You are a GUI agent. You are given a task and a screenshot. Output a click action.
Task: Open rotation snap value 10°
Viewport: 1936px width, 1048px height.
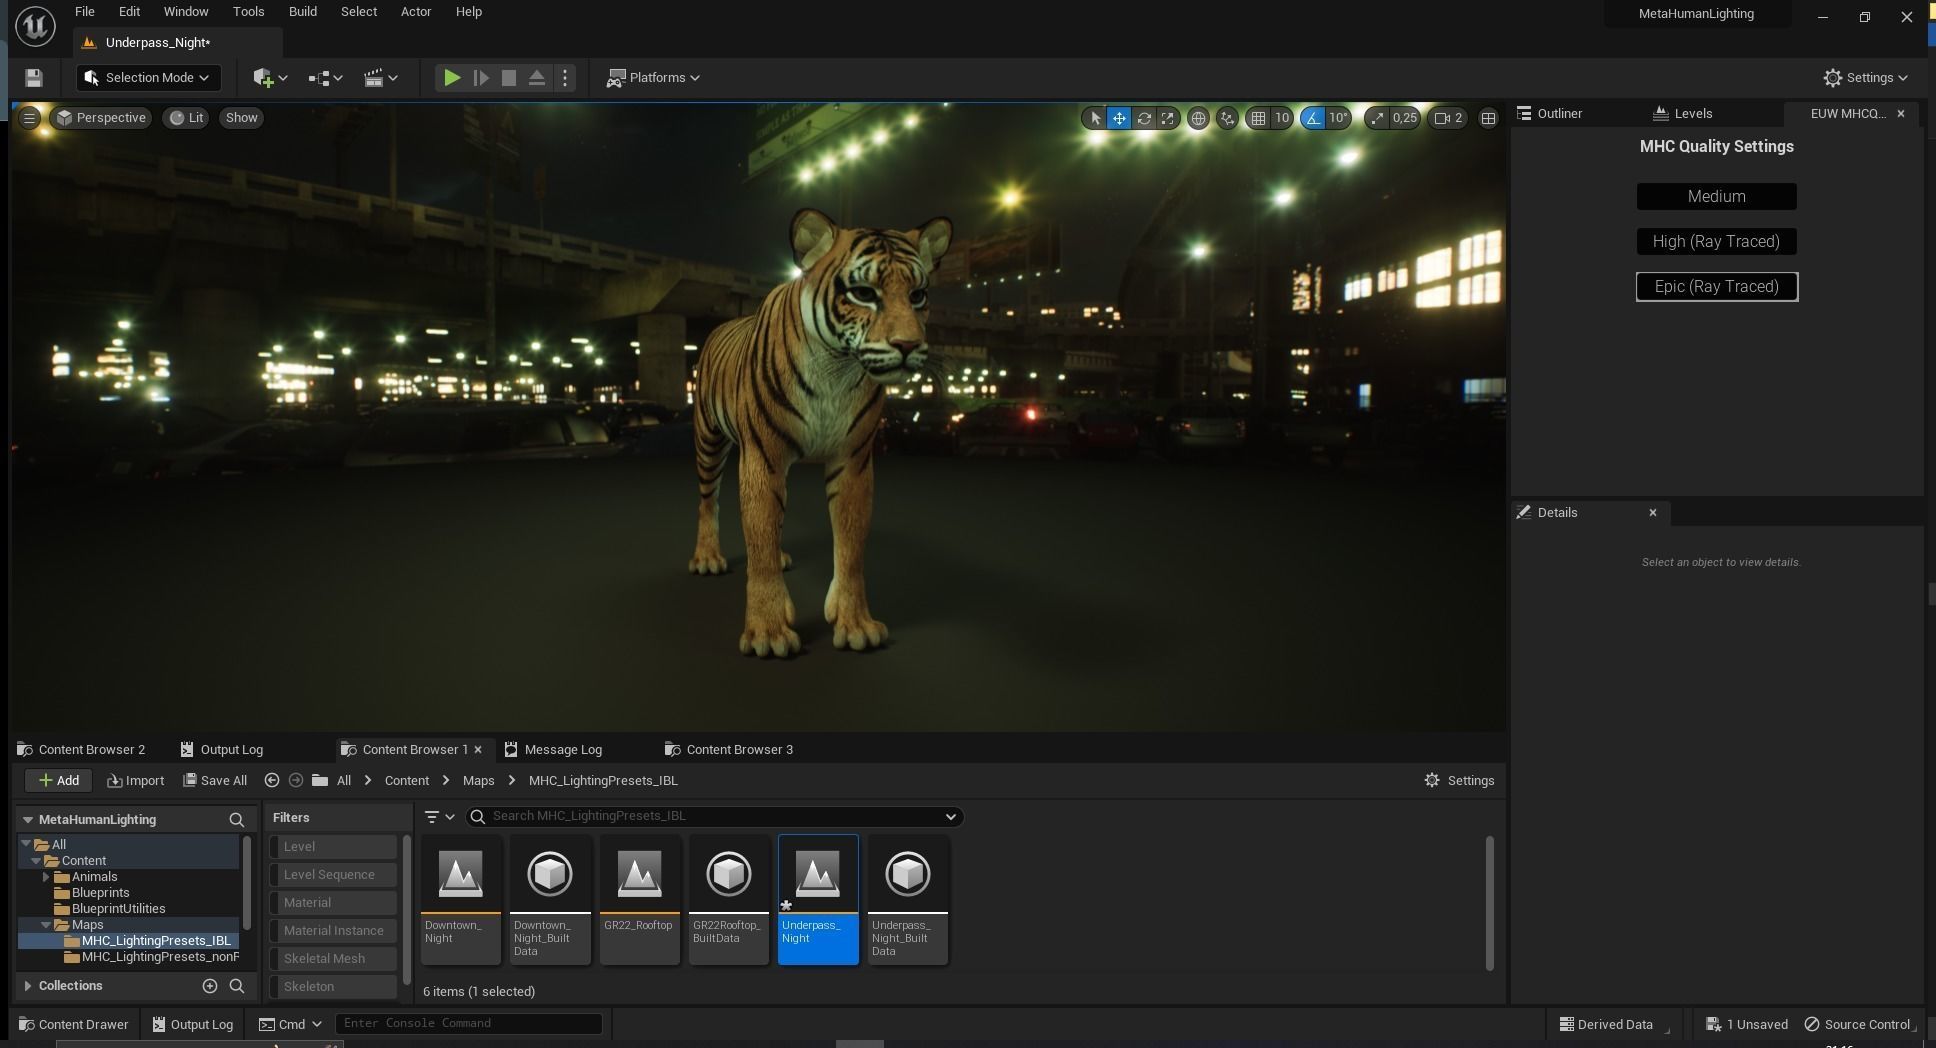(x=1339, y=118)
